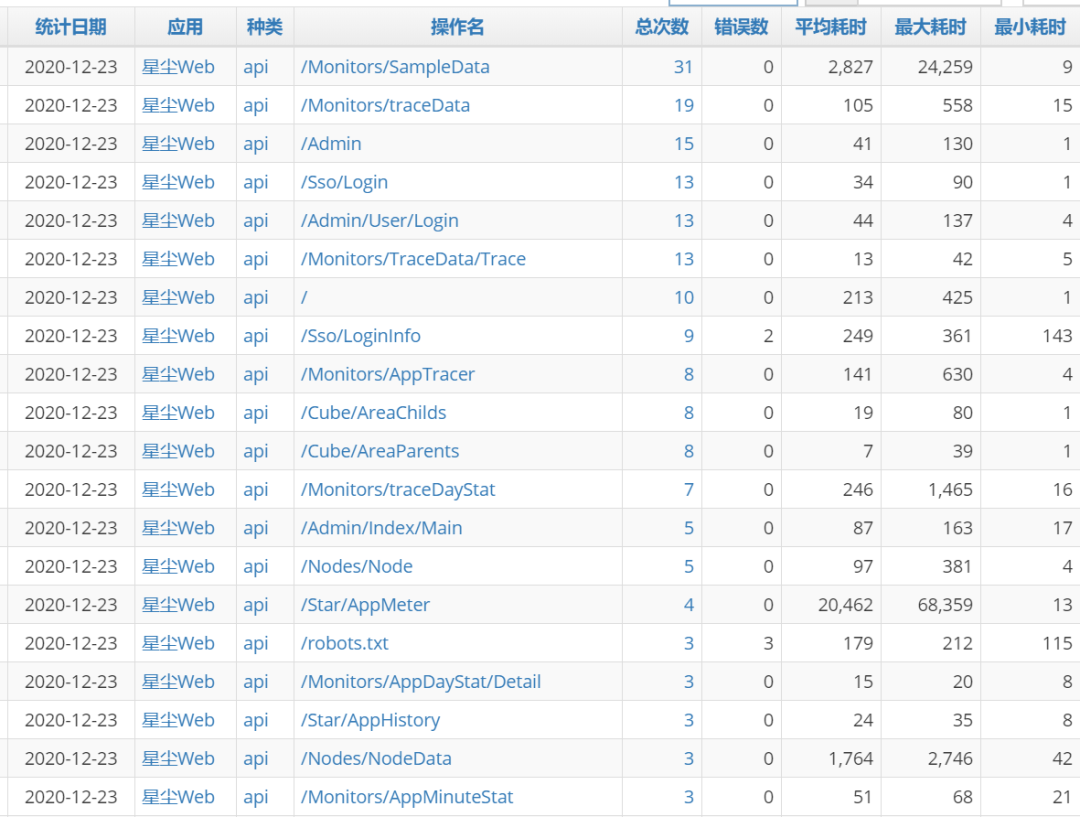Sort by the 错误数 column header
The width and height of the screenshot is (1080, 817).
click(741, 27)
